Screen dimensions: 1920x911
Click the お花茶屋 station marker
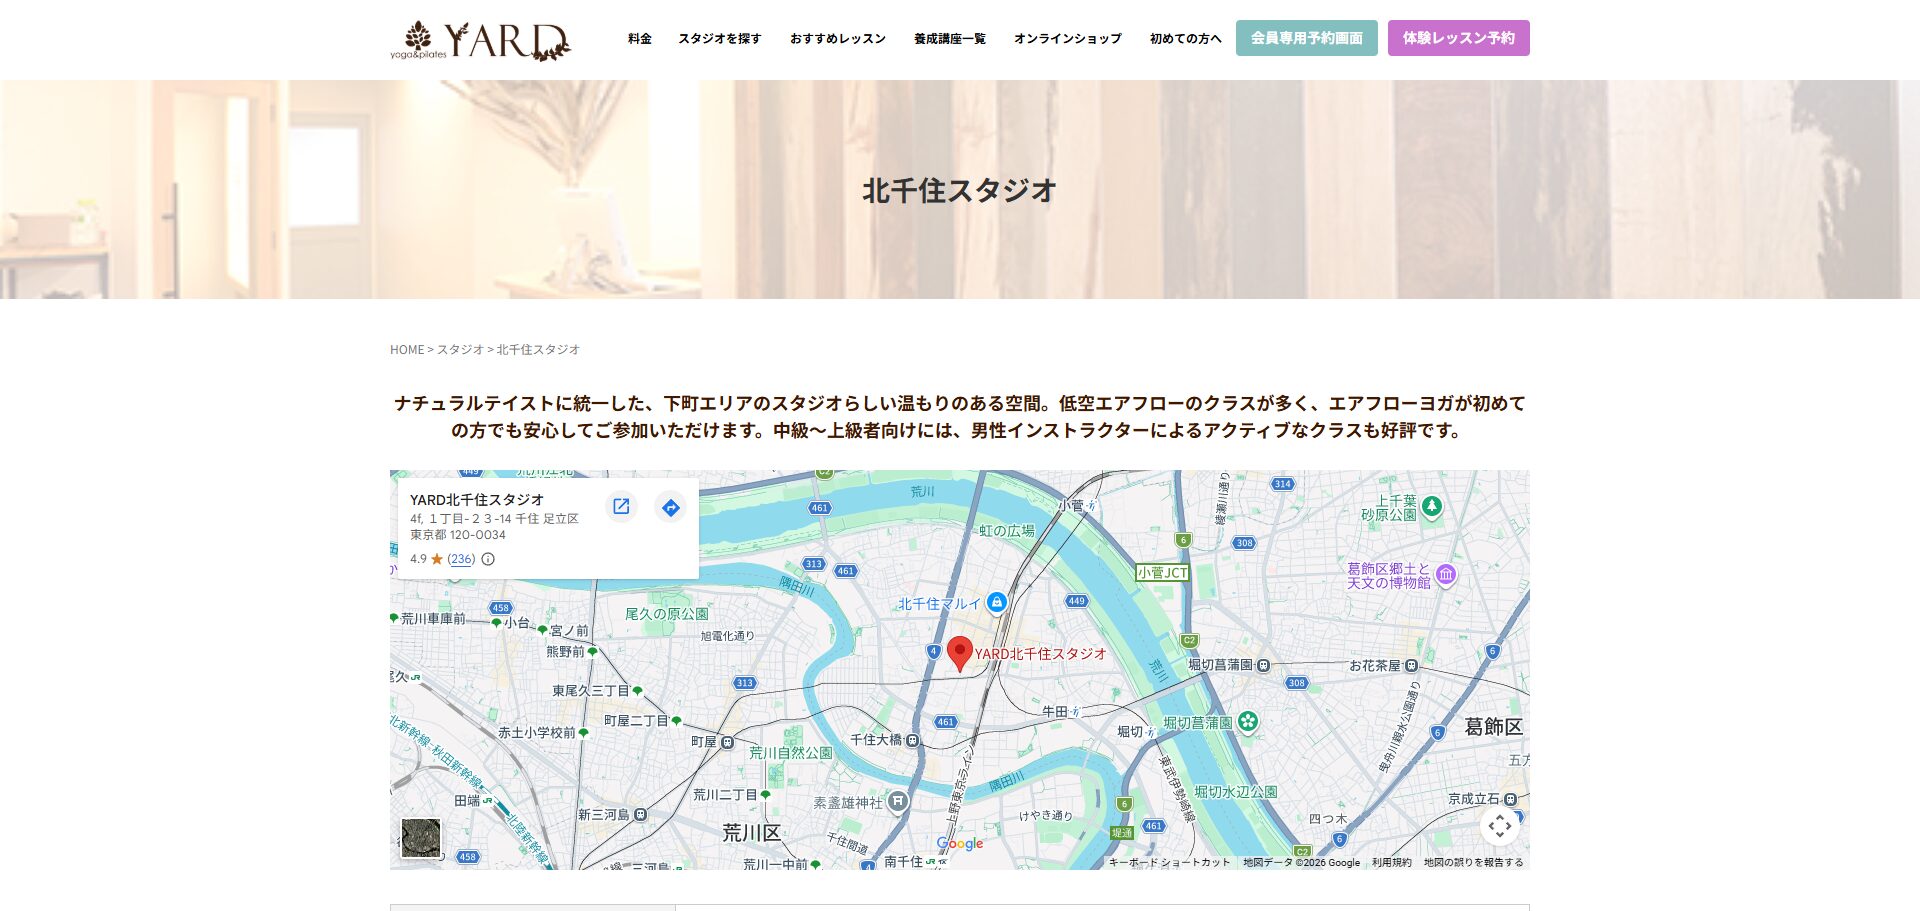tap(1411, 665)
